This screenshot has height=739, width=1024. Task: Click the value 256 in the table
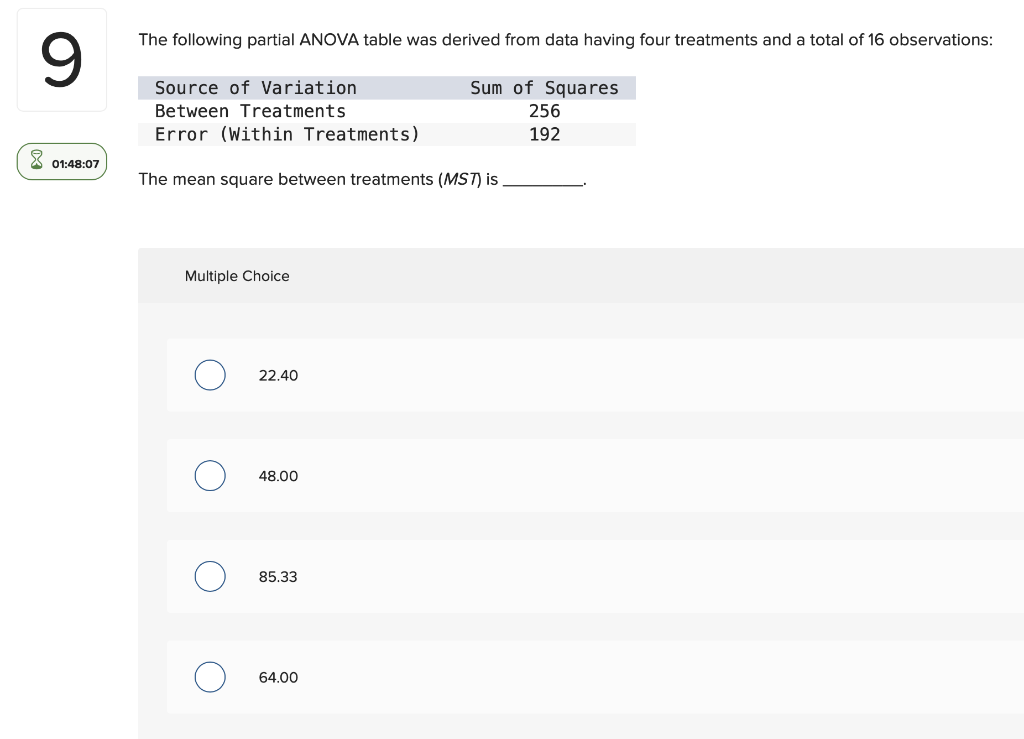click(545, 111)
